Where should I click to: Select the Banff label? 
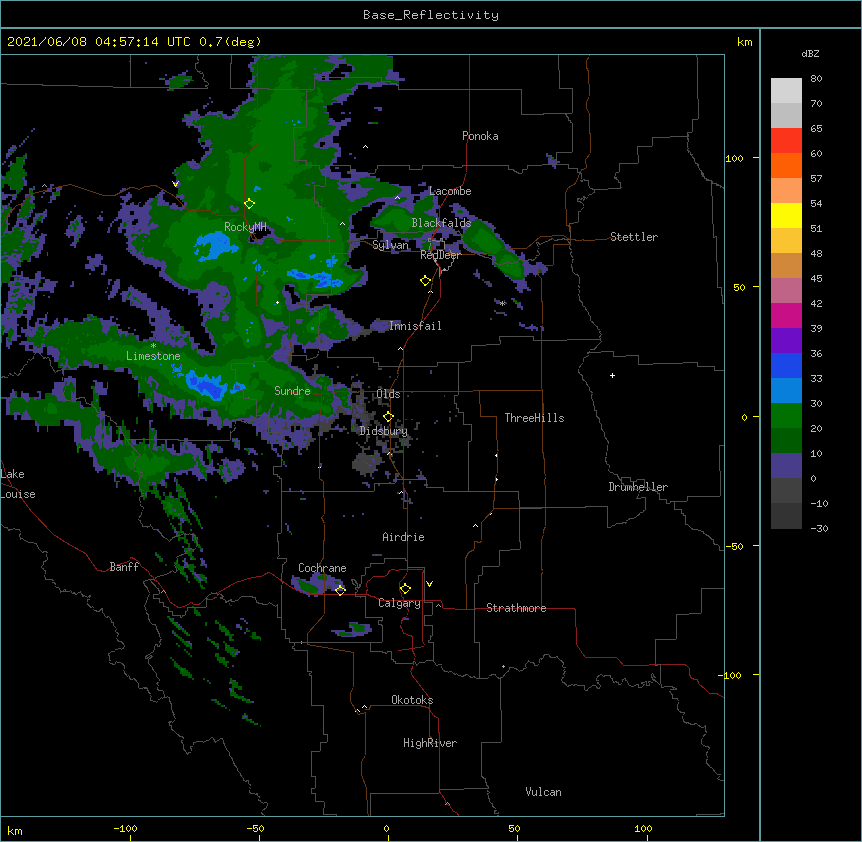pyautogui.click(x=124, y=567)
